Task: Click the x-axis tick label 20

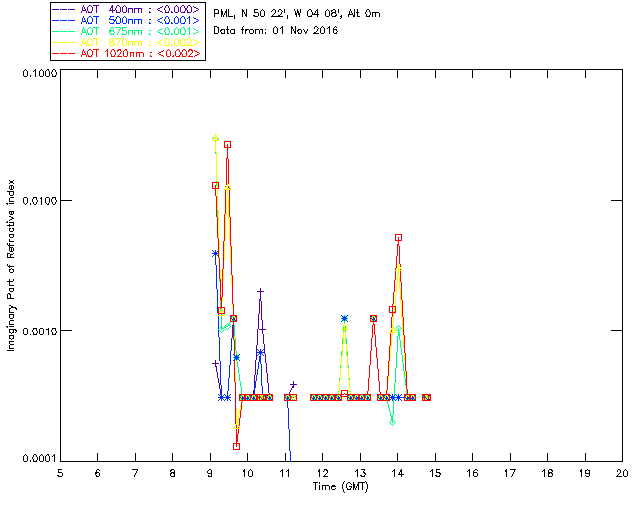Action: [x=622, y=473]
